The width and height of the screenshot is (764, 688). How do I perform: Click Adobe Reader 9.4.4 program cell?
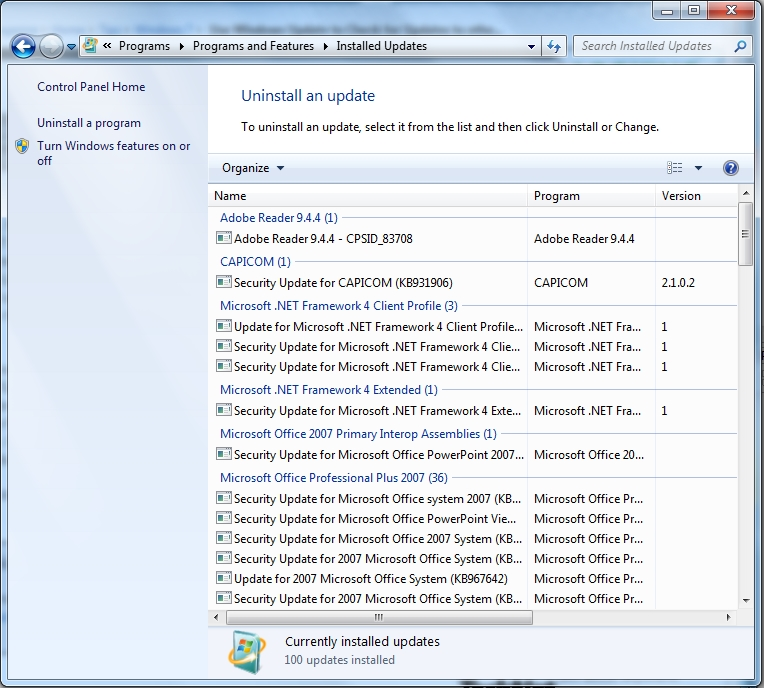coord(584,239)
